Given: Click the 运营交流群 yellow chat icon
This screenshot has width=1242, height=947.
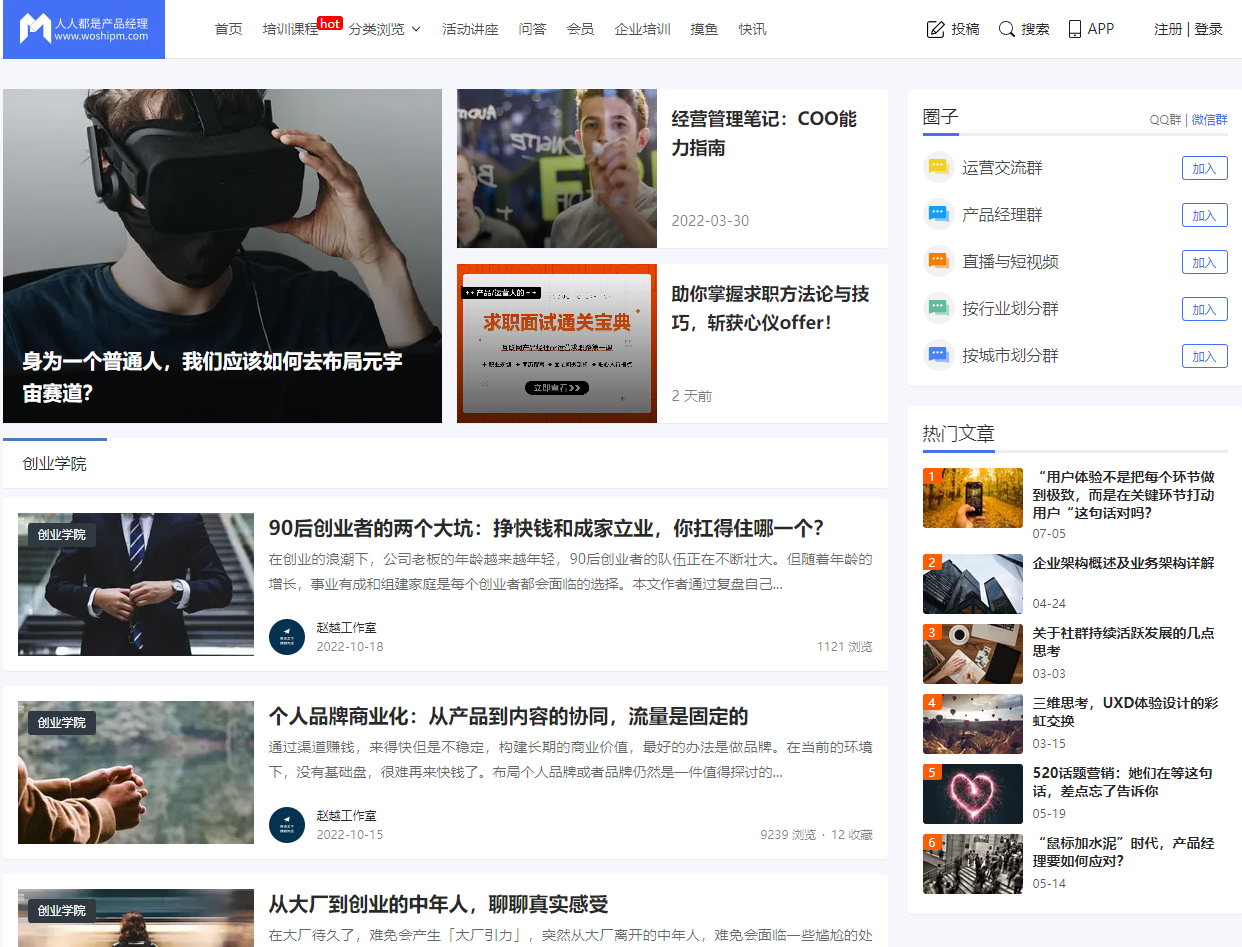Looking at the screenshot, I should (938, 168).
